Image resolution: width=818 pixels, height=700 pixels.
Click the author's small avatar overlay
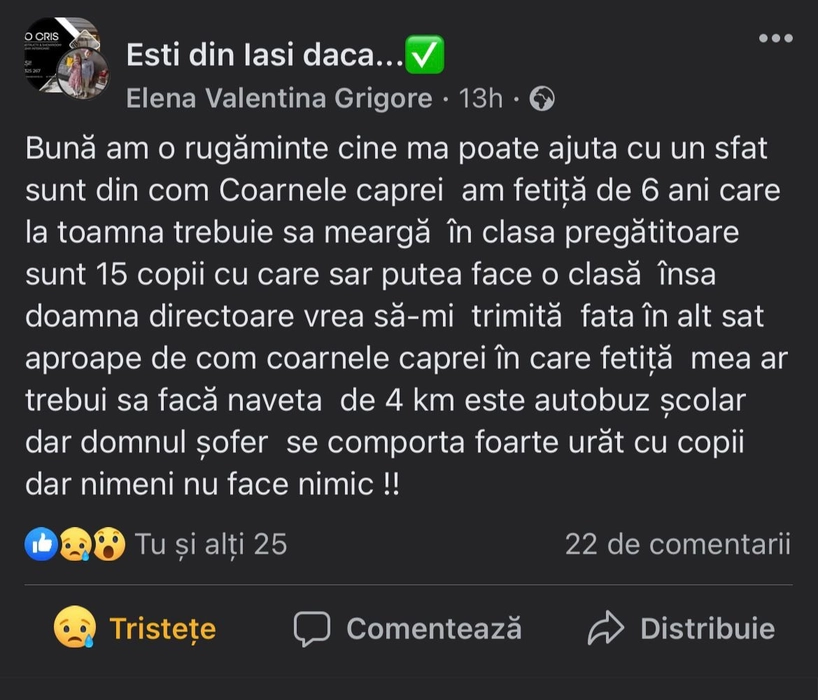click(x=83, y=73)
